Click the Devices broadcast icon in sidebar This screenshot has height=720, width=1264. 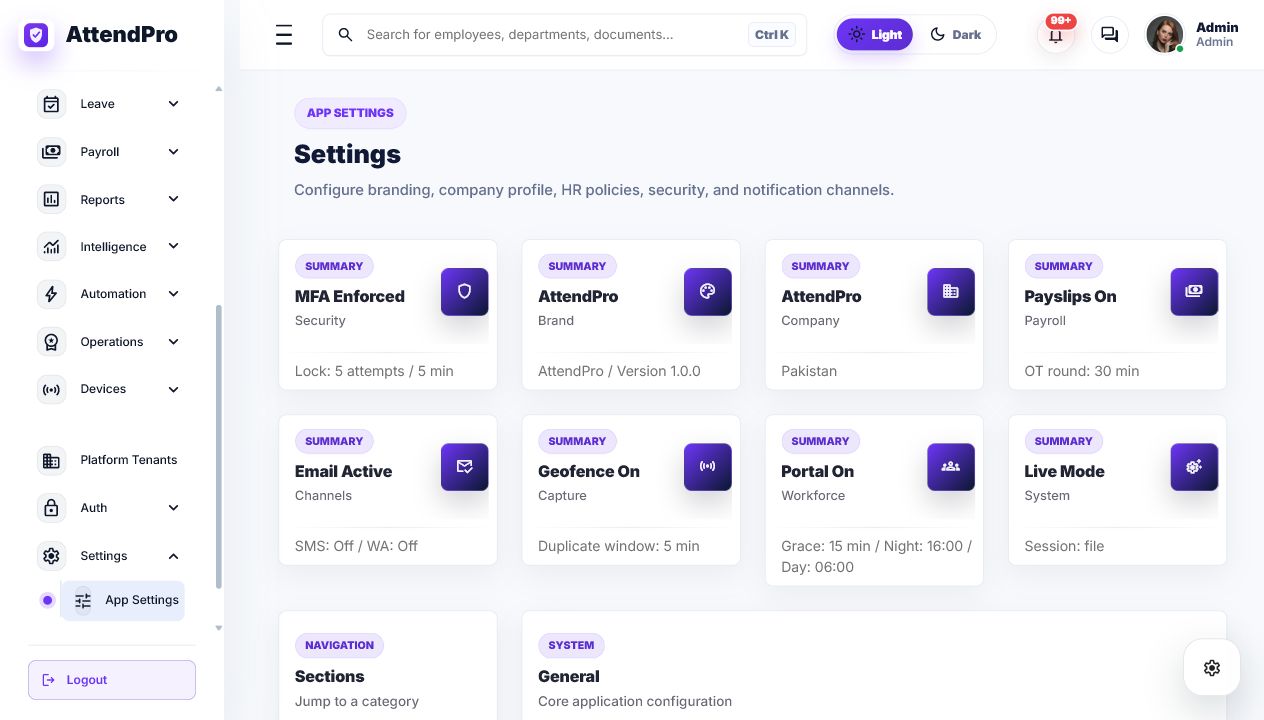(x=52, y=389)
